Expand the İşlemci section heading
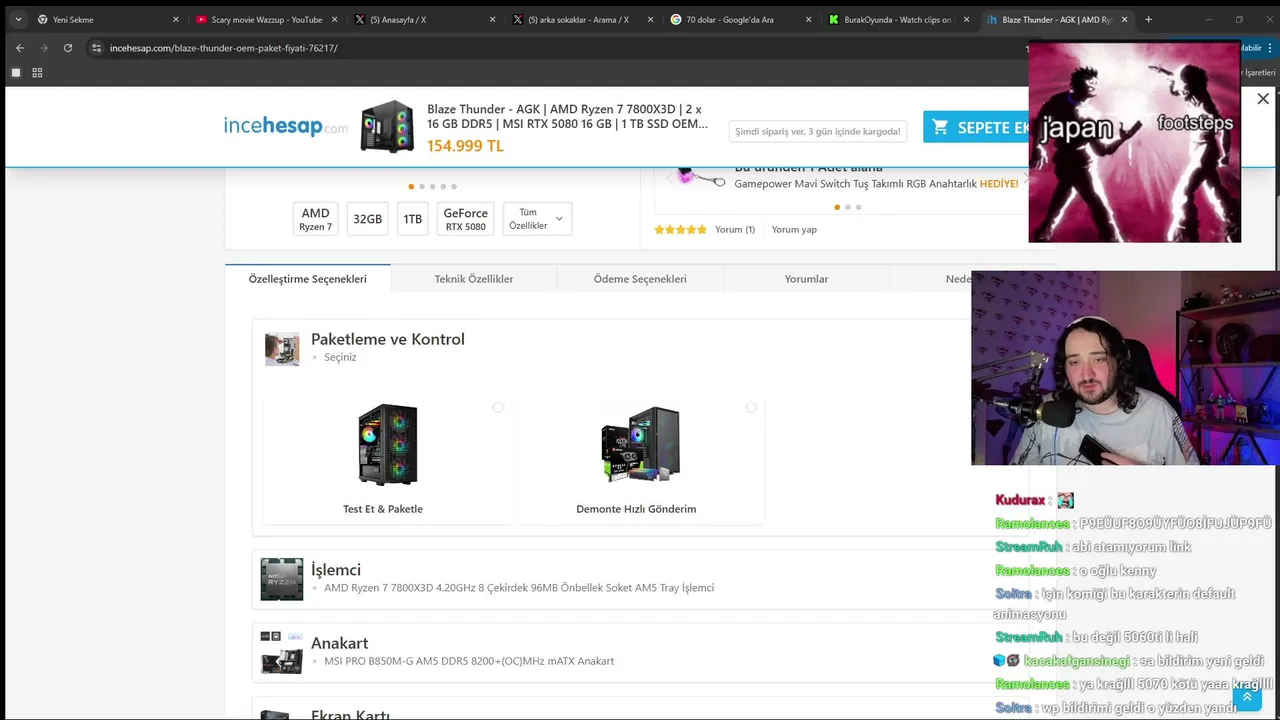 [x=336, y=570]
